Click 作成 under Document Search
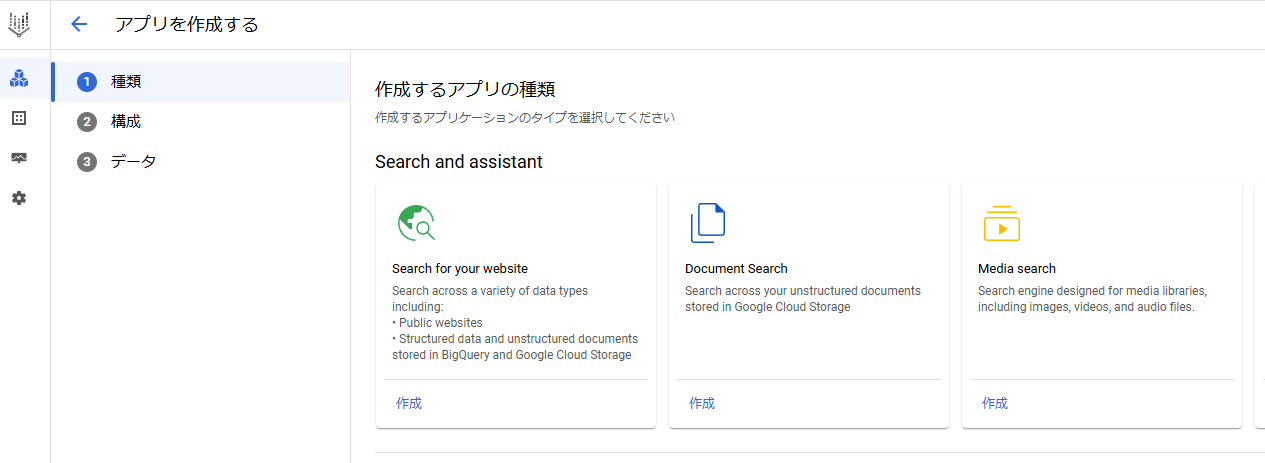Image resolution: width=1265 pixels, height=463 pixels. 702,403
